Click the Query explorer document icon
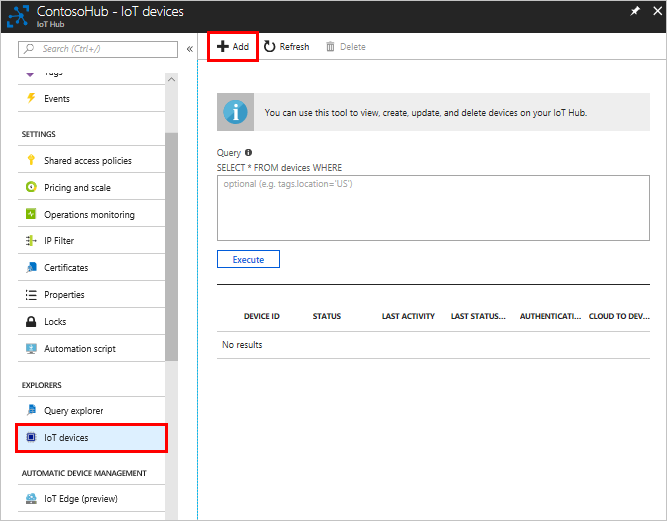Viewport: 667px width, 521px height. (x=31, y=410)
